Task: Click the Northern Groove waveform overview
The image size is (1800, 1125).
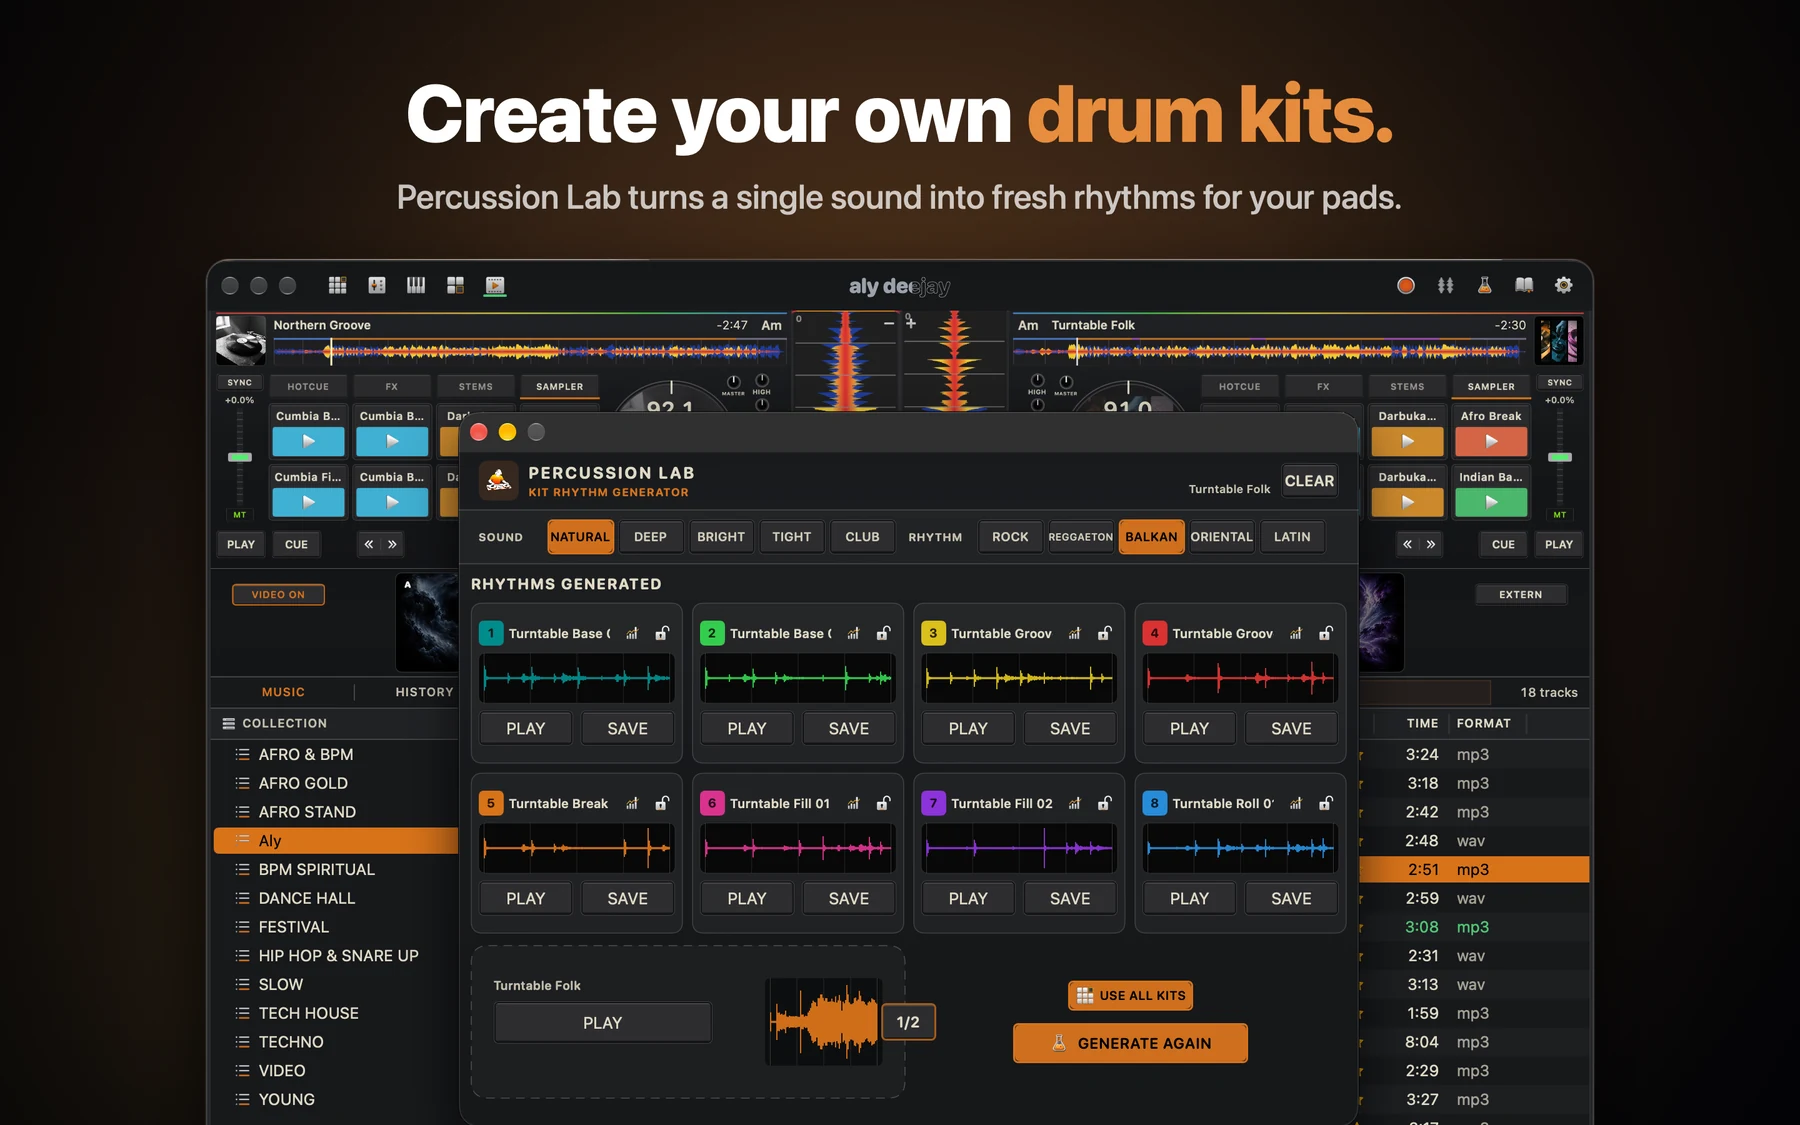Action: click(528, 352)
